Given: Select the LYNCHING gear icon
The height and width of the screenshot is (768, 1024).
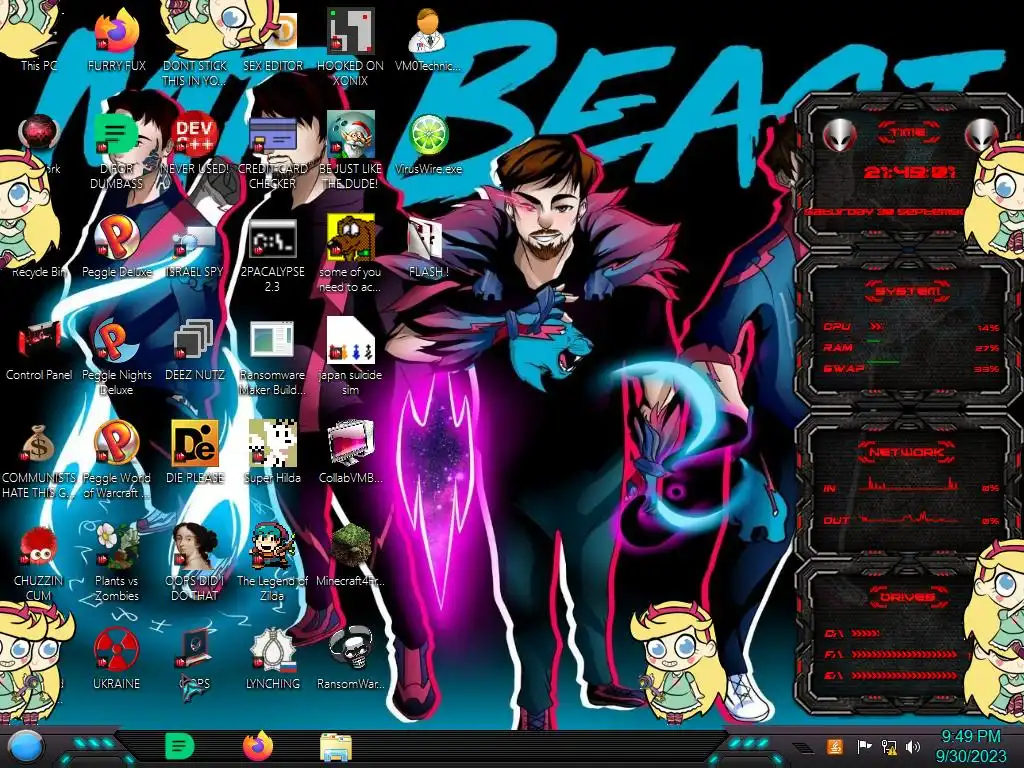Looking at the screenshot, I should coord(272,658).
